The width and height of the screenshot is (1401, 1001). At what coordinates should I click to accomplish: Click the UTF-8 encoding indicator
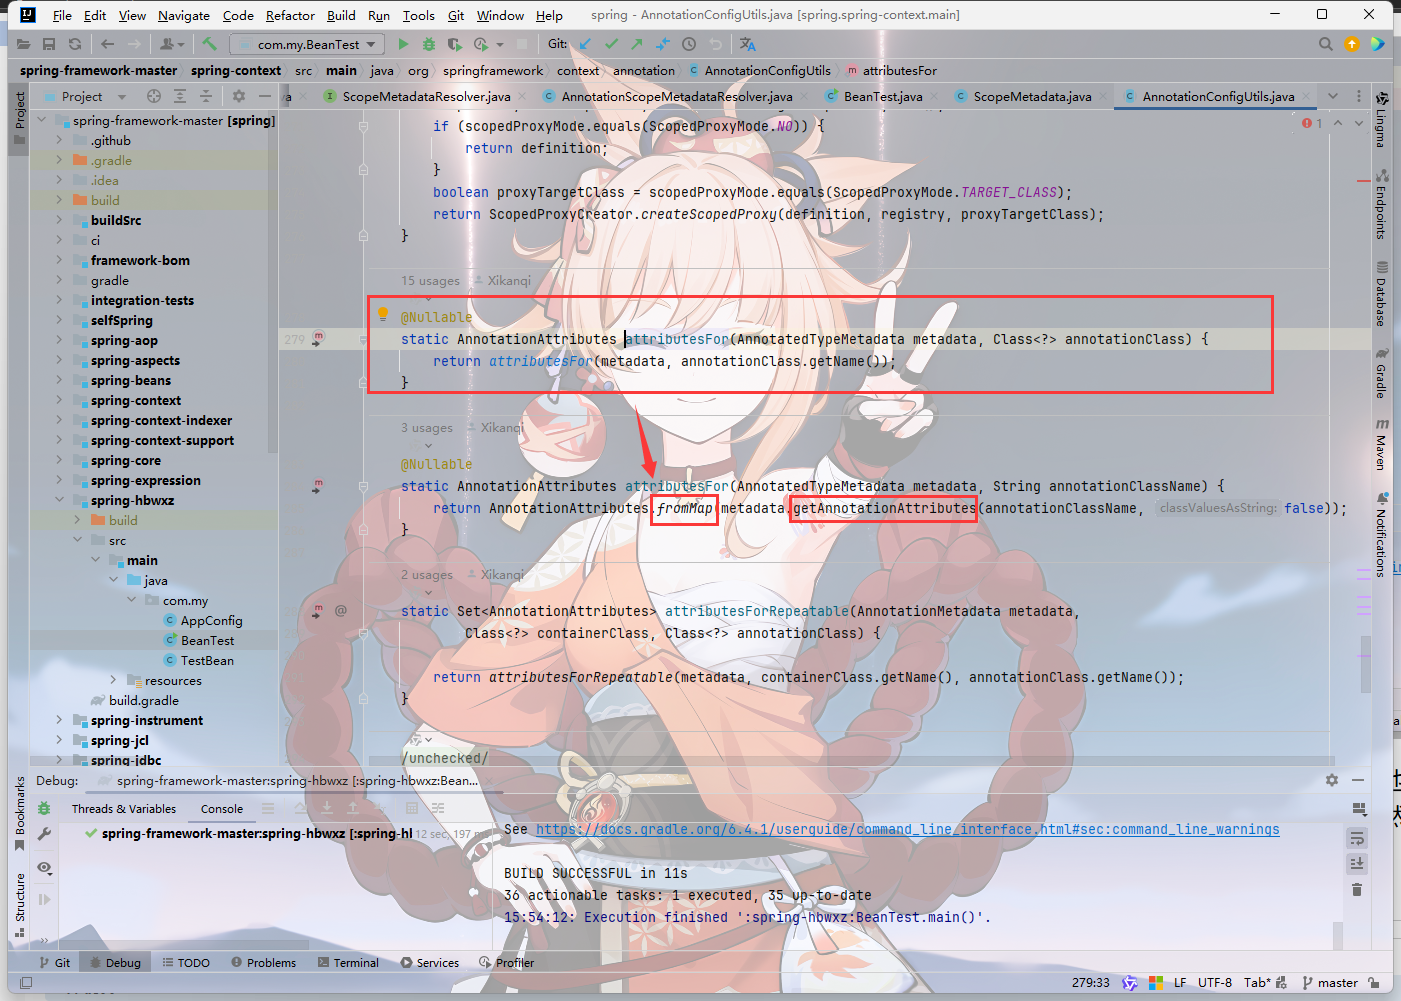click(x=1215, y=983)
